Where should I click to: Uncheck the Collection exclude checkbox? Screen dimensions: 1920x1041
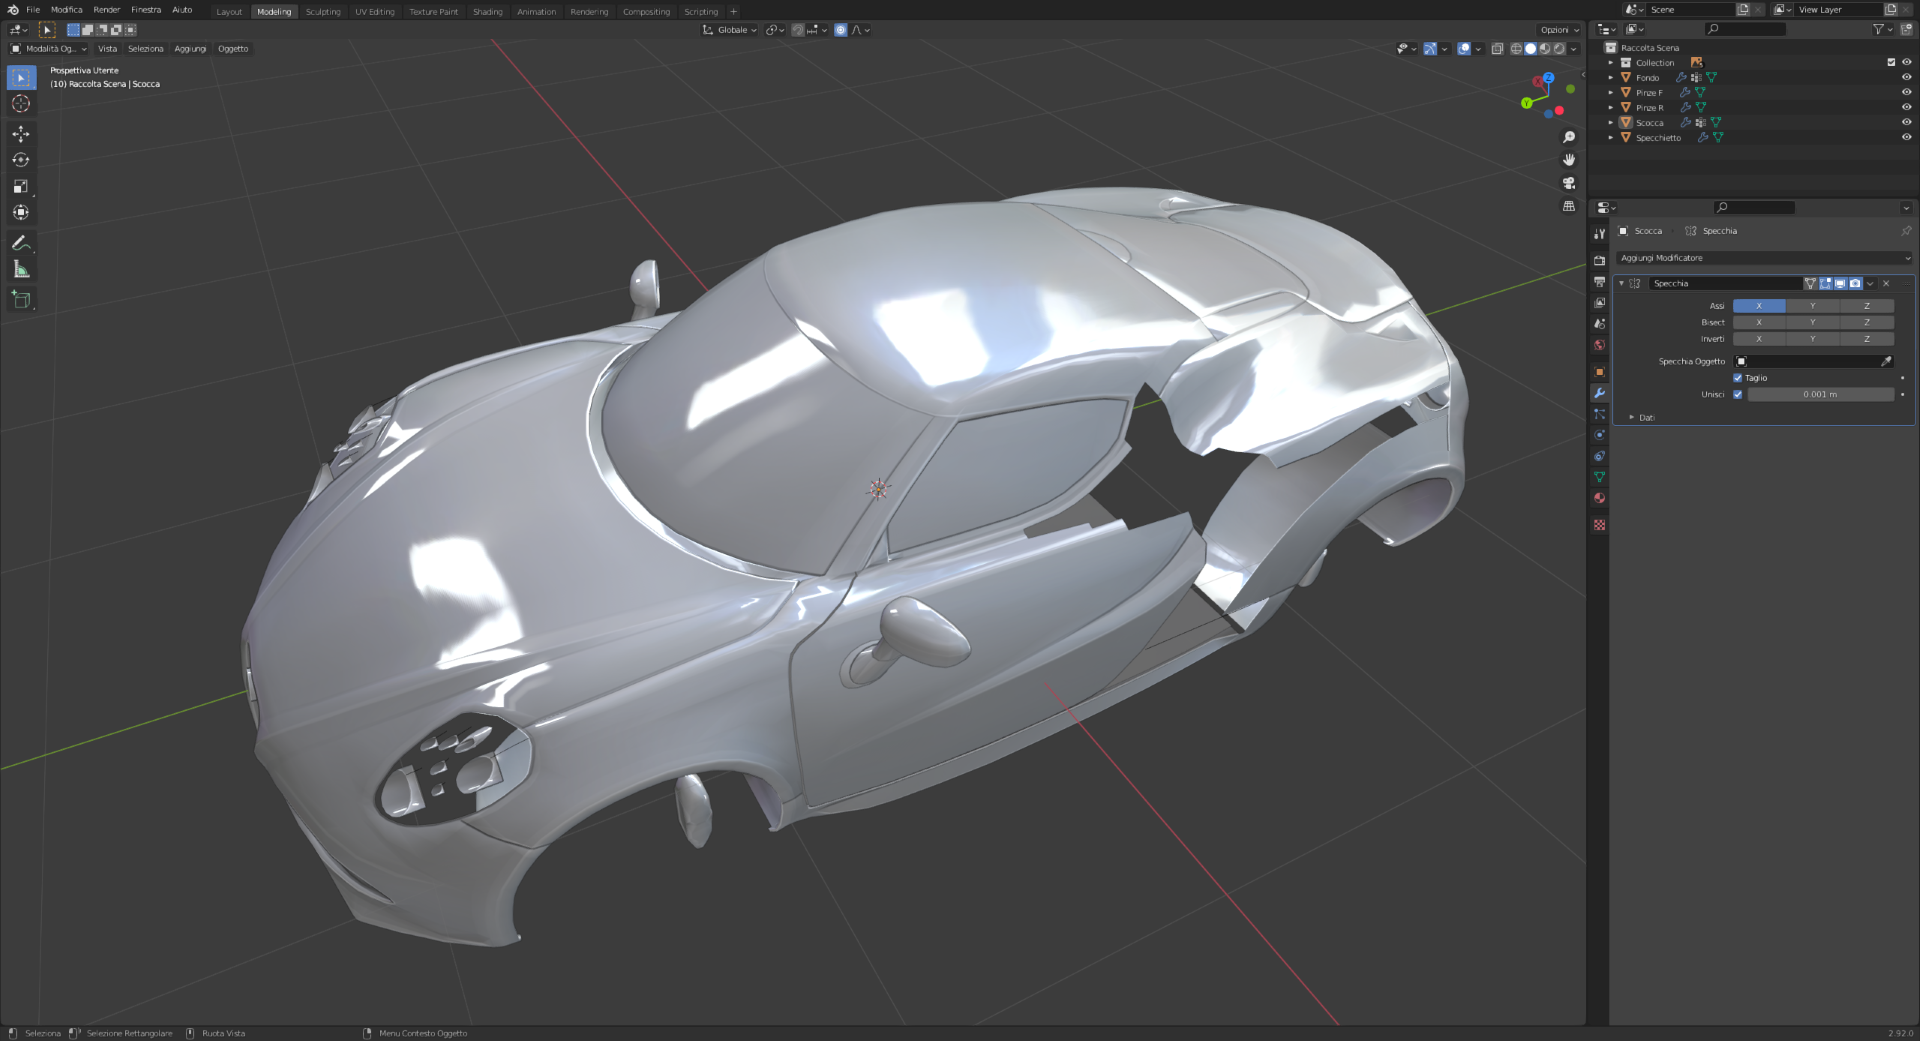1891,62
